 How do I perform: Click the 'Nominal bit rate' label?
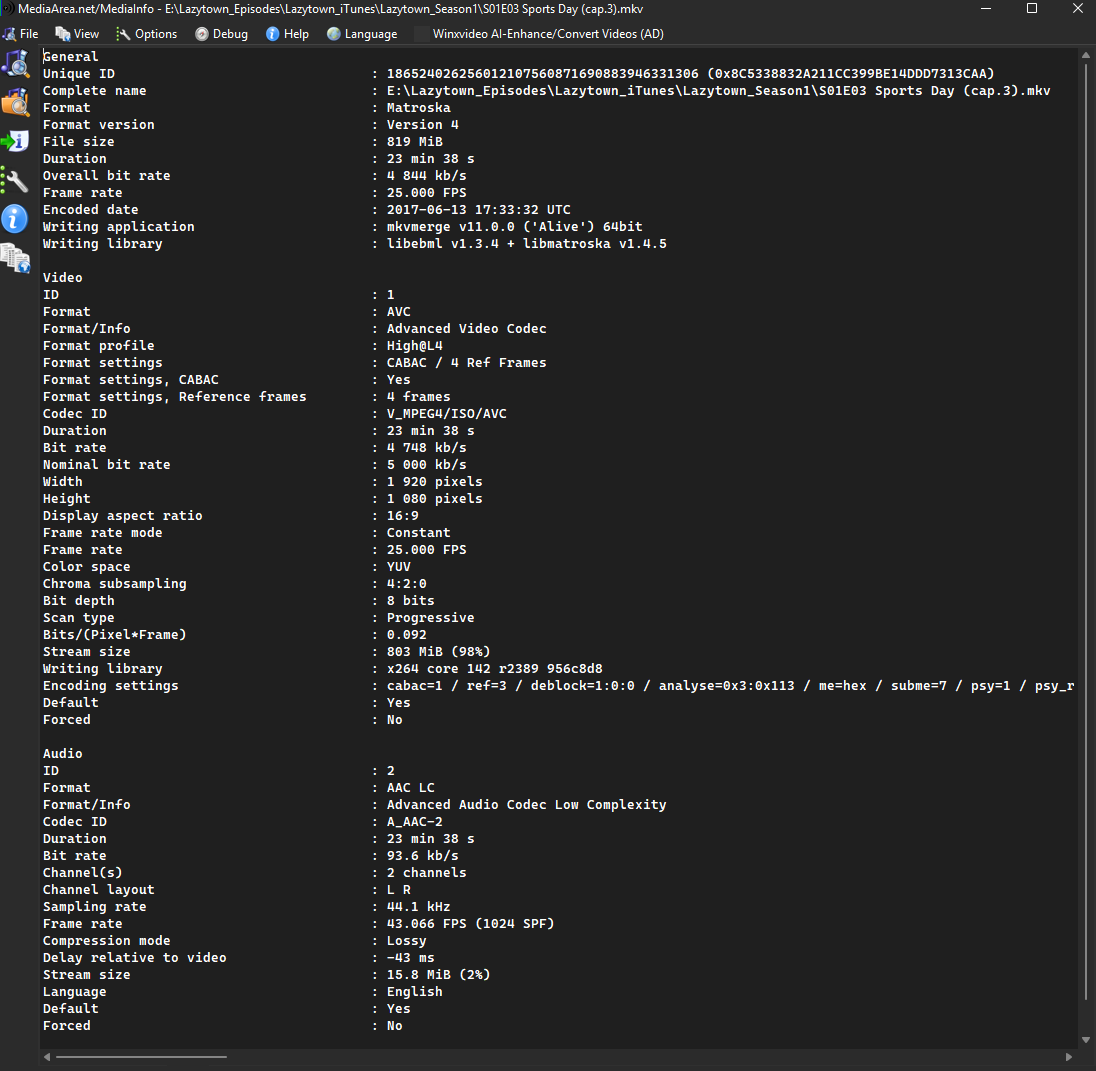tap(106, 465)
